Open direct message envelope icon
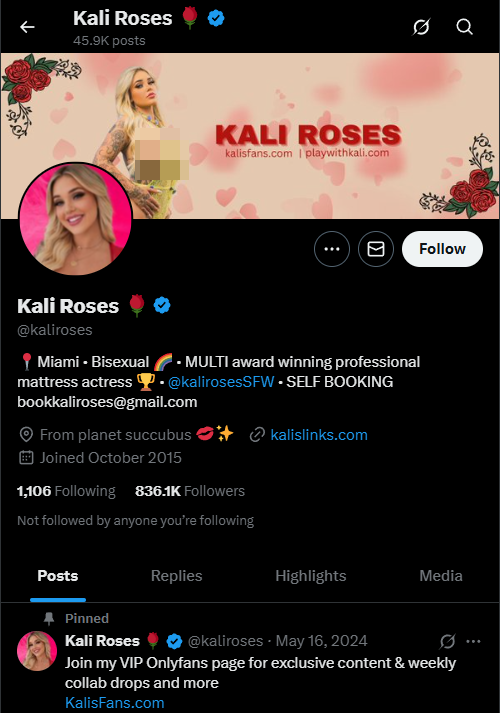 click(x=376, y=249)
